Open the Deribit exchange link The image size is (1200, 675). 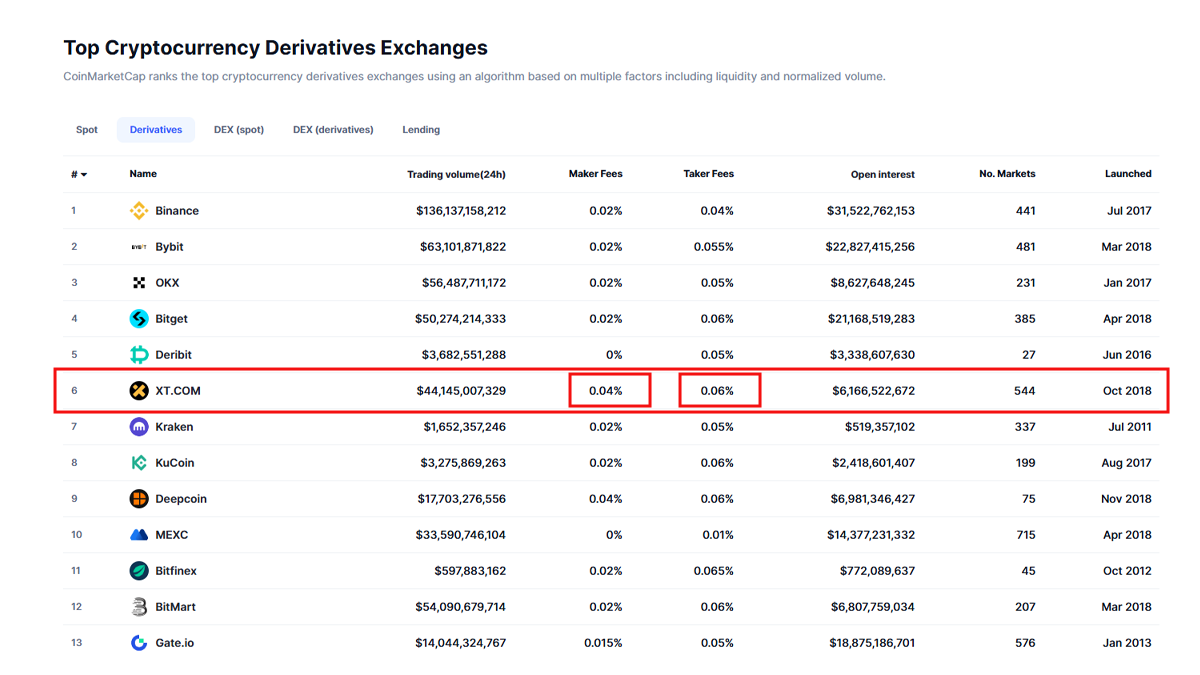(x=174, y=355)
